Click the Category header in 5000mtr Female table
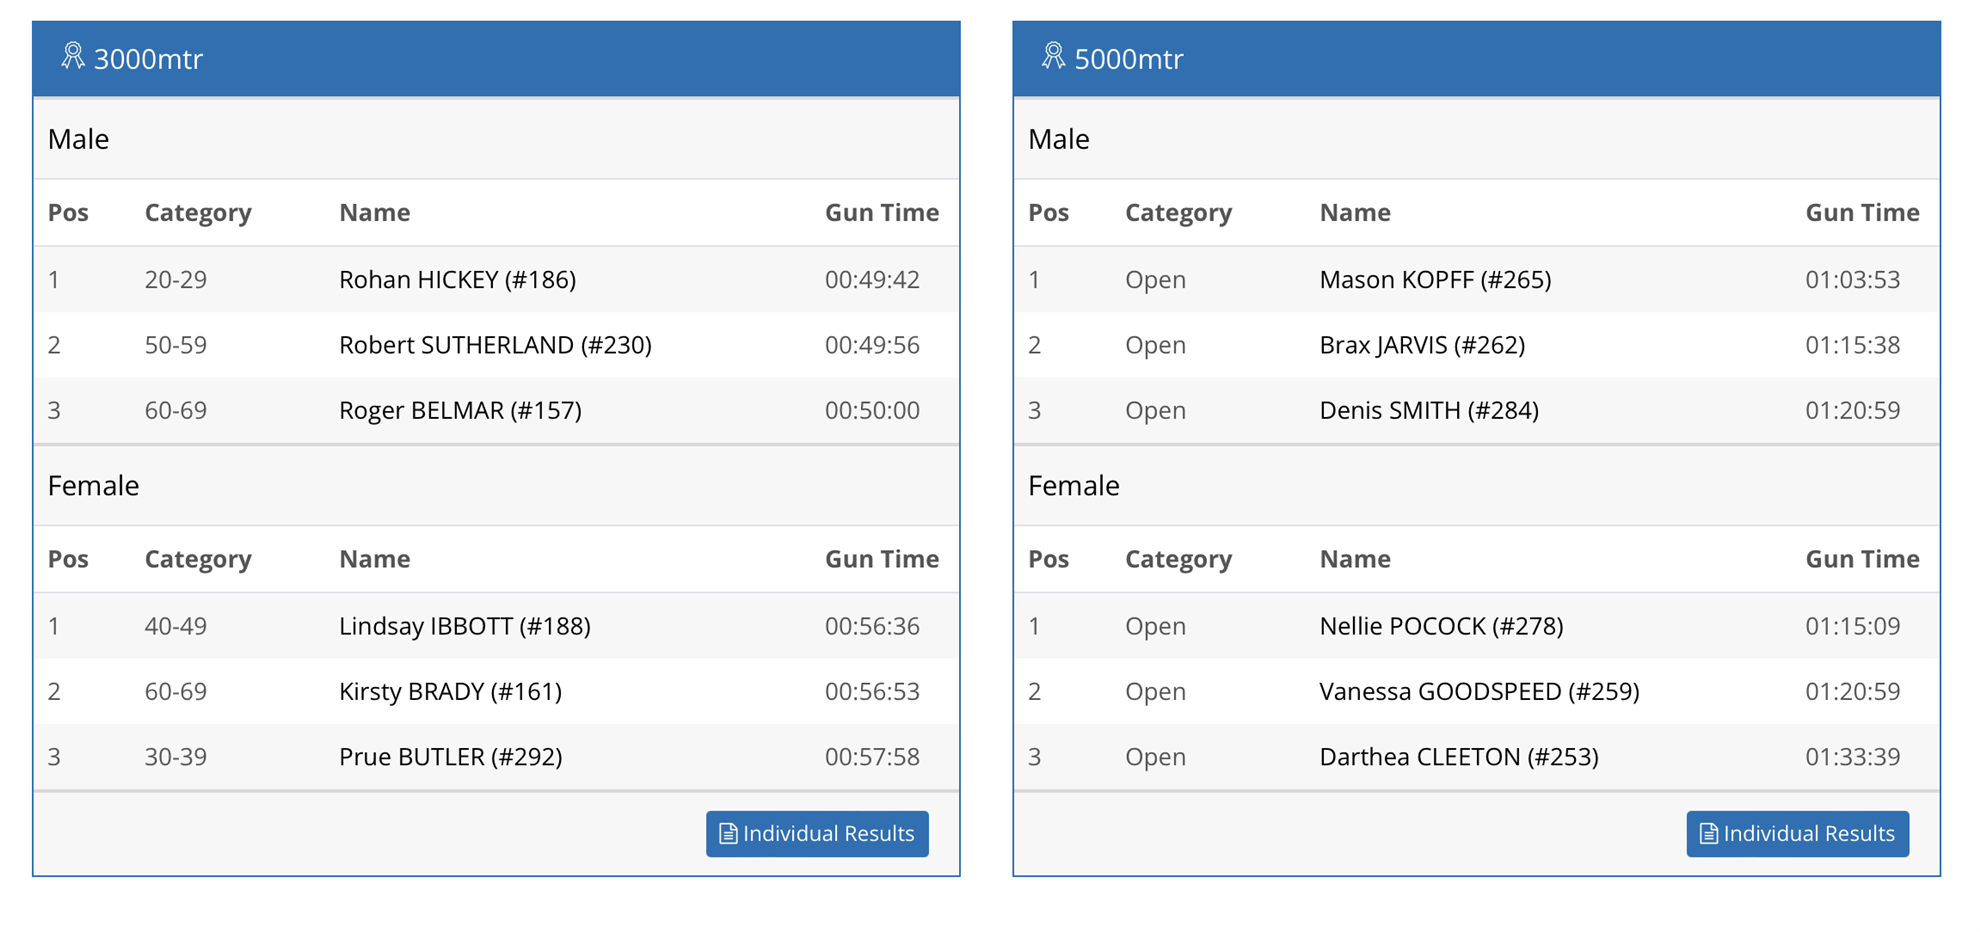This screenshot has width=1980, height=932. click(1179, 559)
